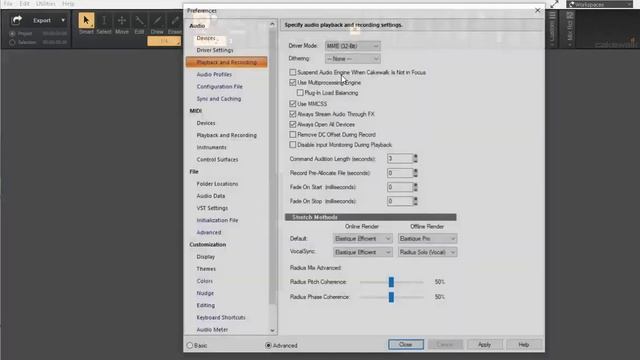Adjust Fade On Stop spinner arrows

(416, 201)
